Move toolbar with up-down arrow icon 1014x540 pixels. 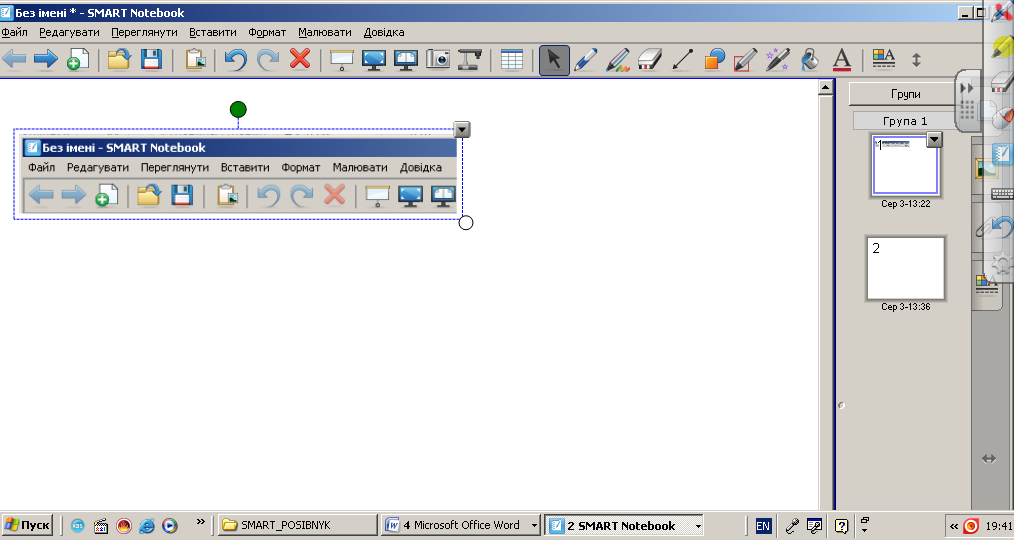916,60
